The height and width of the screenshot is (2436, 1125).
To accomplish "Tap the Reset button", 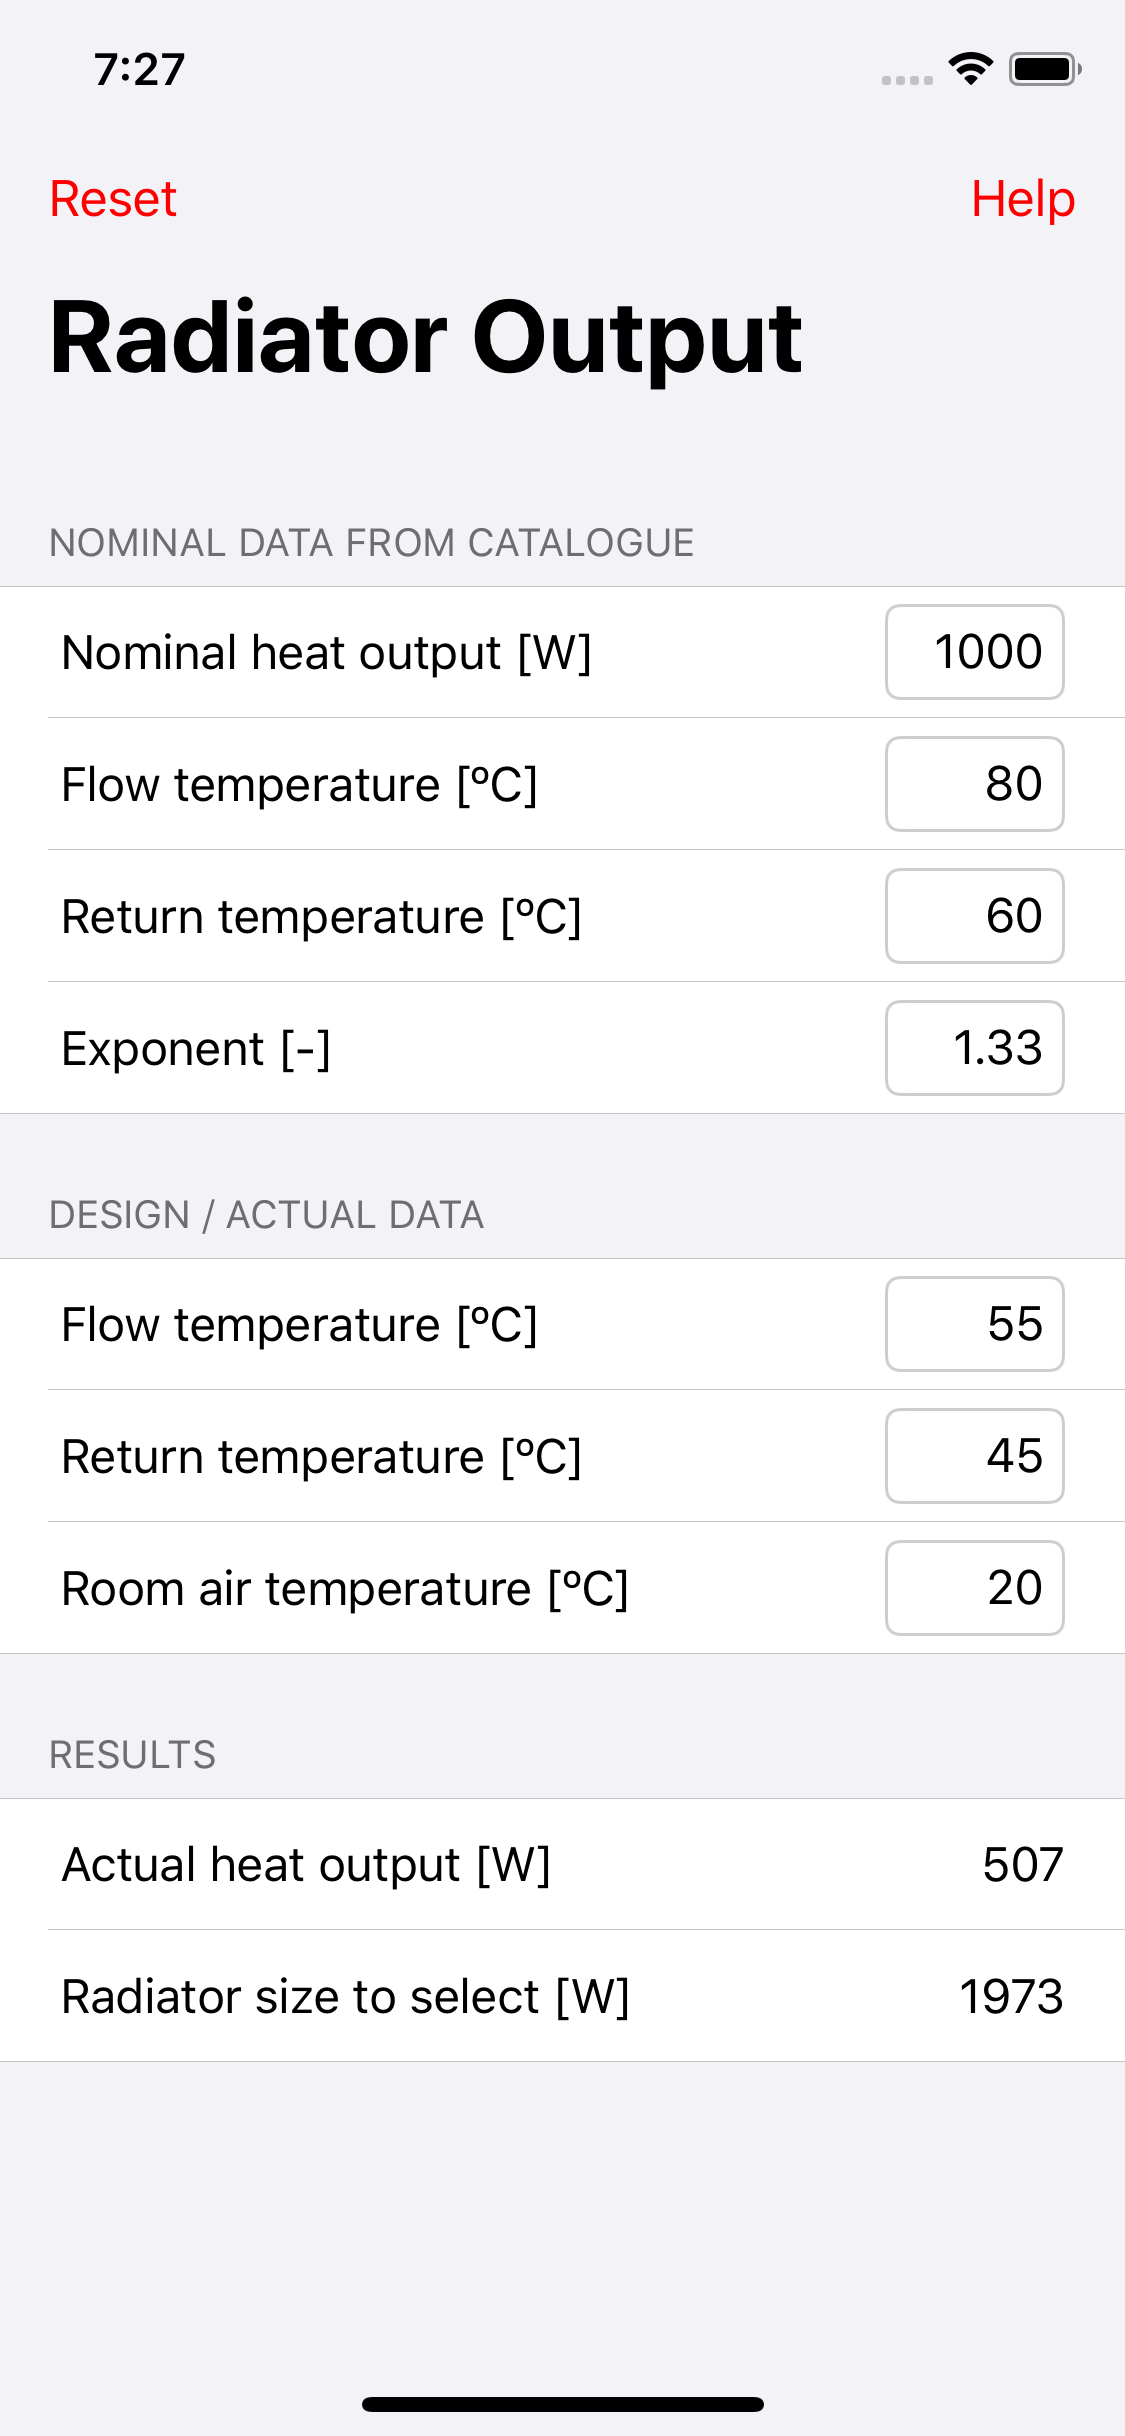I will 113,199.
